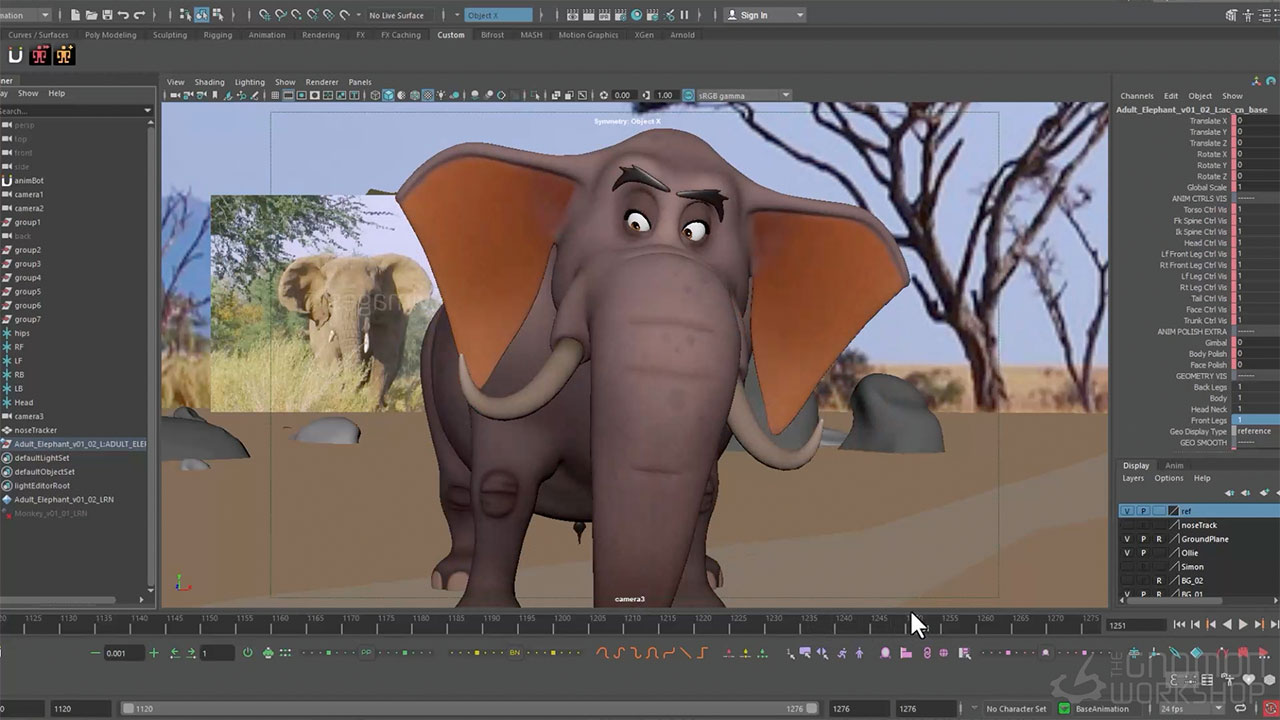The height and width of the screenshot is (720, 1280).
Task: Click the green power icon in animBot toolbar
Action: tap(247, 653)
